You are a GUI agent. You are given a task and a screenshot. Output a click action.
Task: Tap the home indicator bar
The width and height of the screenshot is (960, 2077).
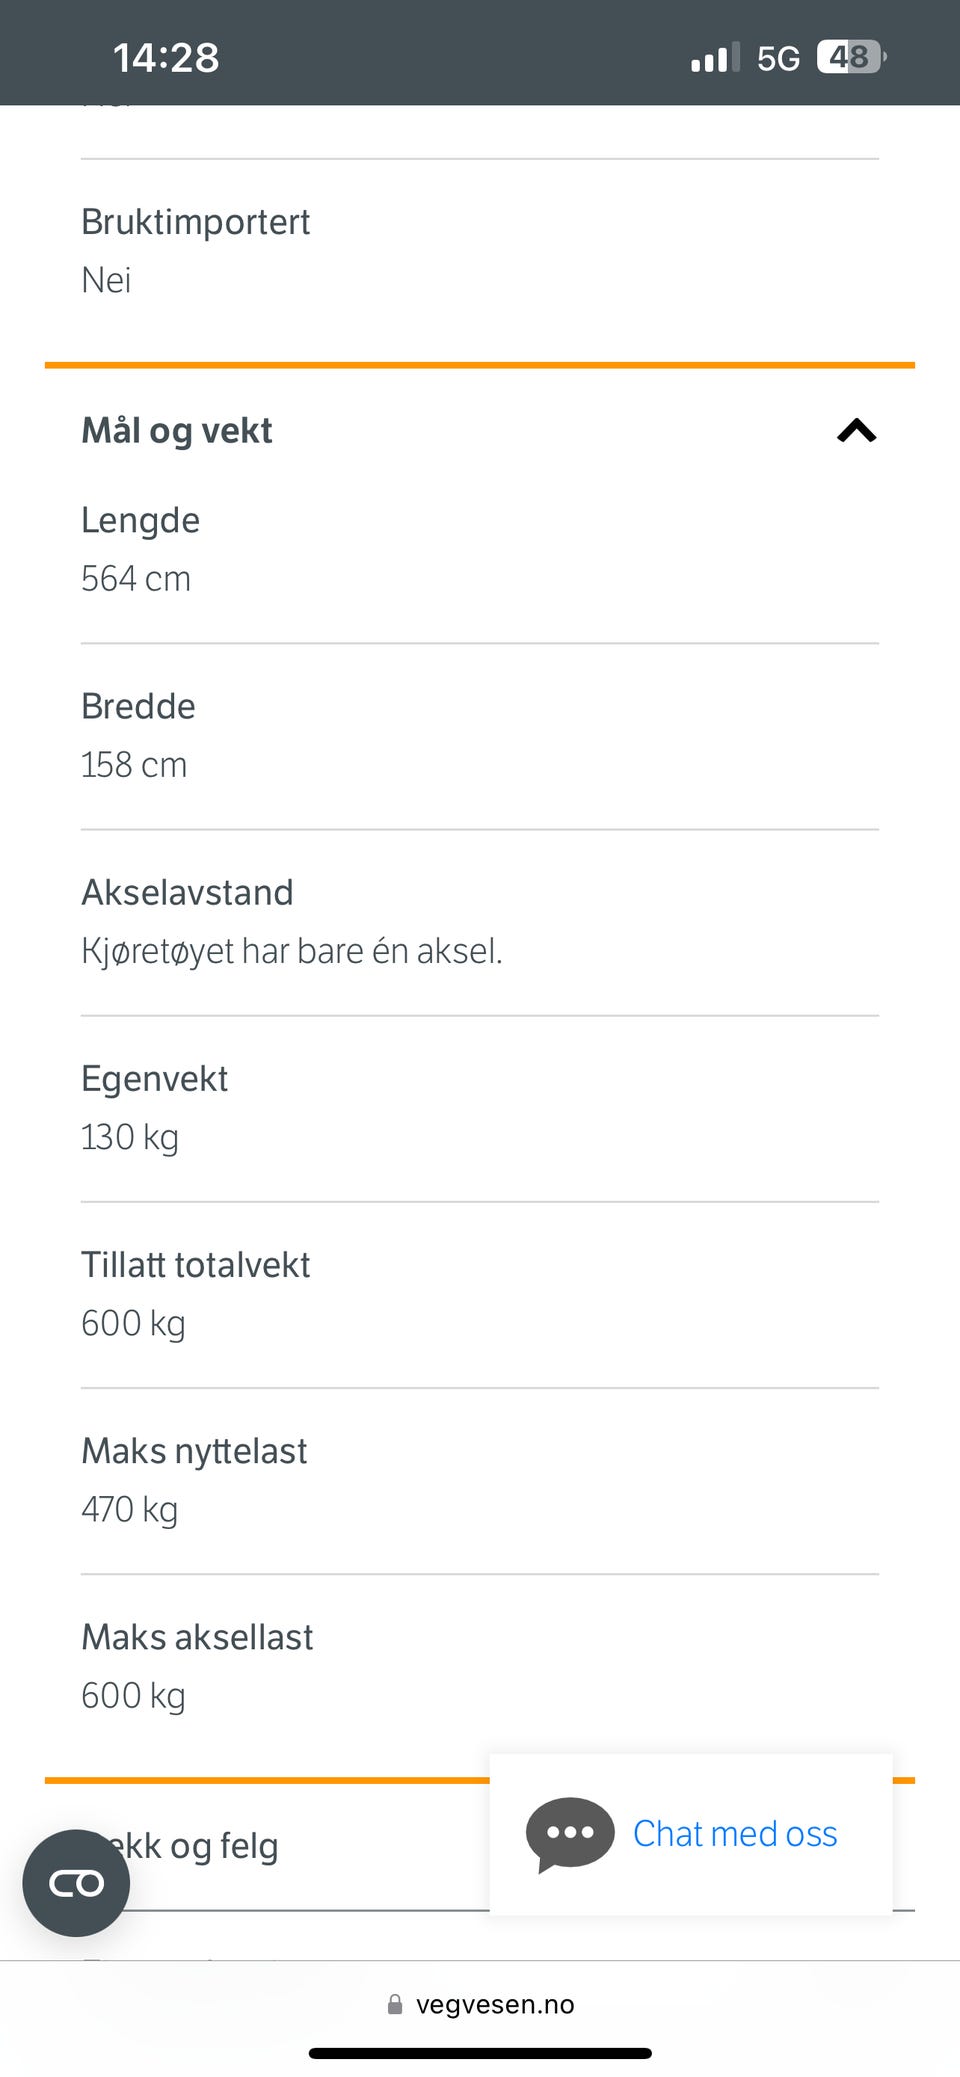tap(480, 2053)
